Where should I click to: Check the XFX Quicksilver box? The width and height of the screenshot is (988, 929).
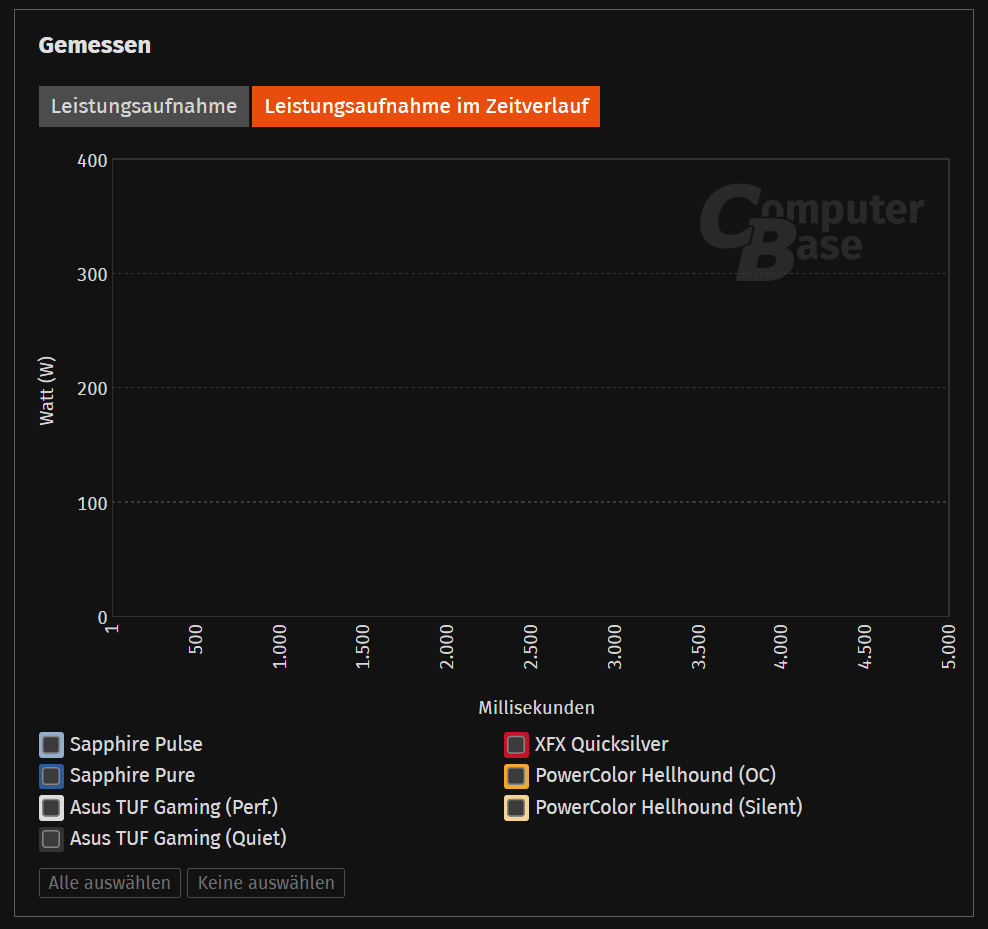(516, 745)
